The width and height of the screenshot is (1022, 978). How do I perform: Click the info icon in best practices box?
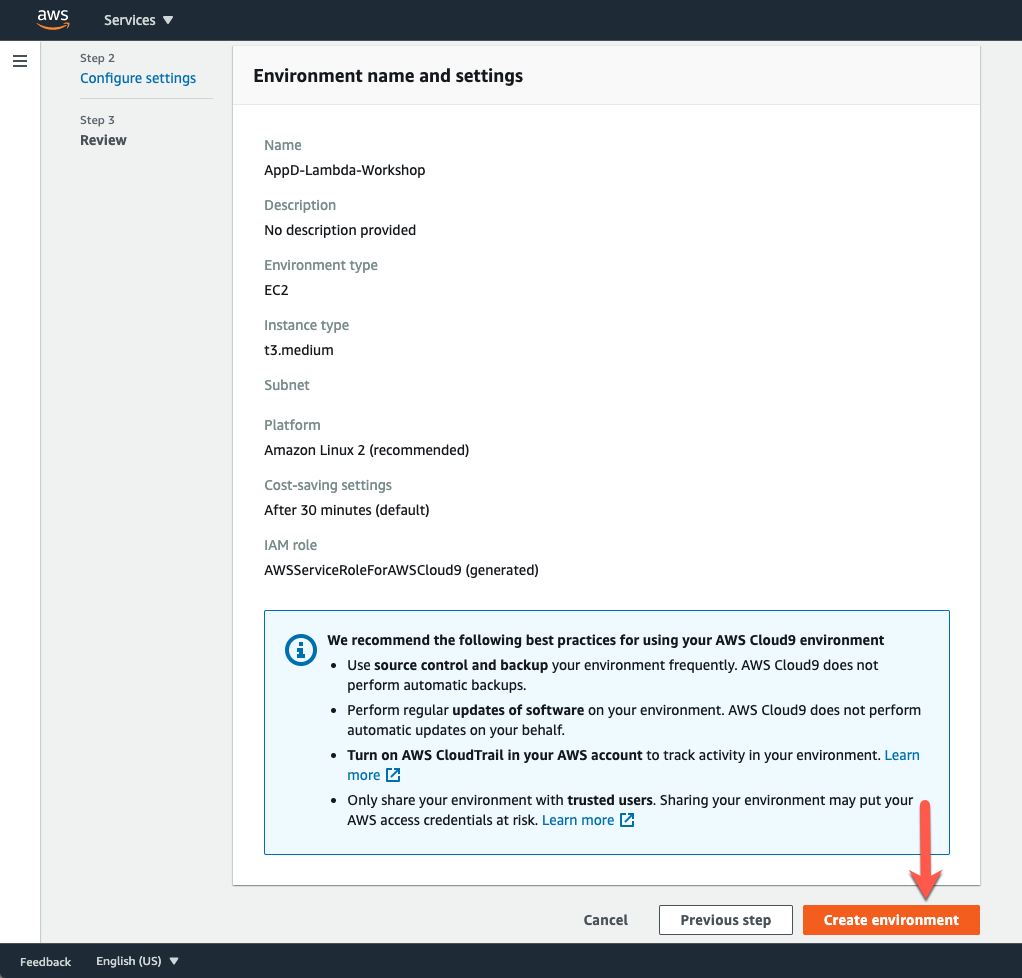point(300,649)
